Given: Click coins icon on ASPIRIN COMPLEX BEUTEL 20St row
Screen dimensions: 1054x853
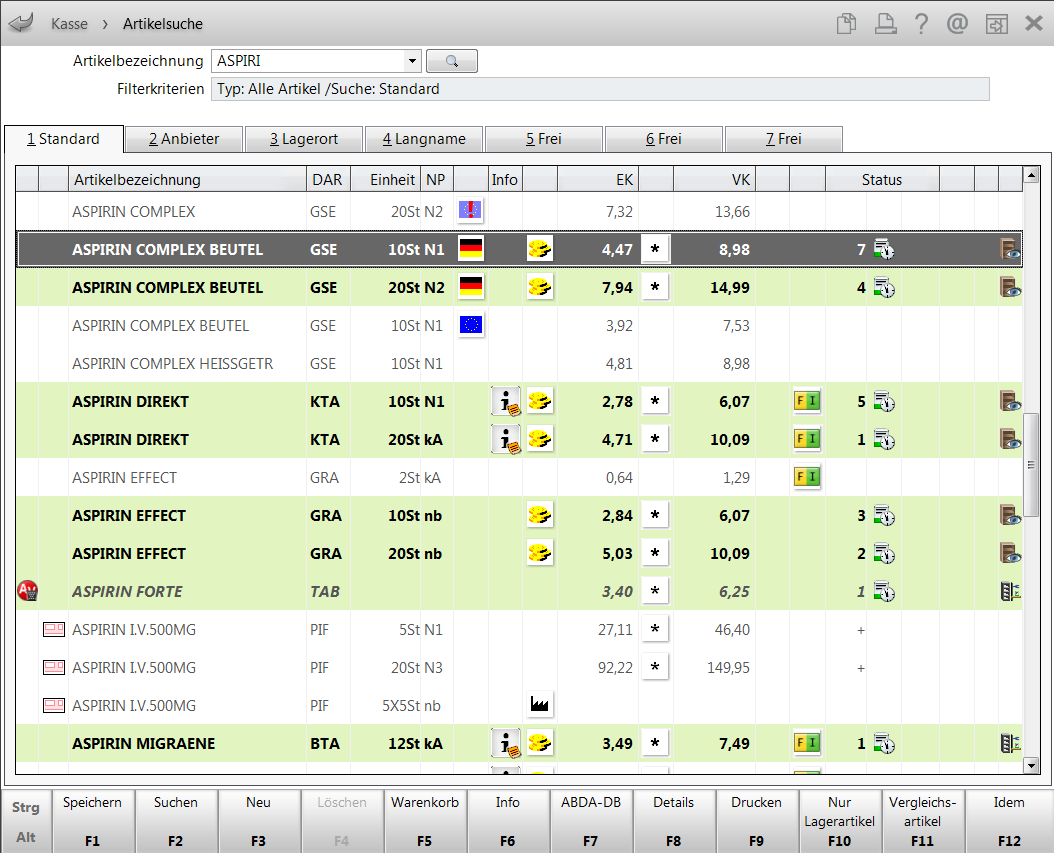Looking at the screenshot, I should click(x=539, y=287).
